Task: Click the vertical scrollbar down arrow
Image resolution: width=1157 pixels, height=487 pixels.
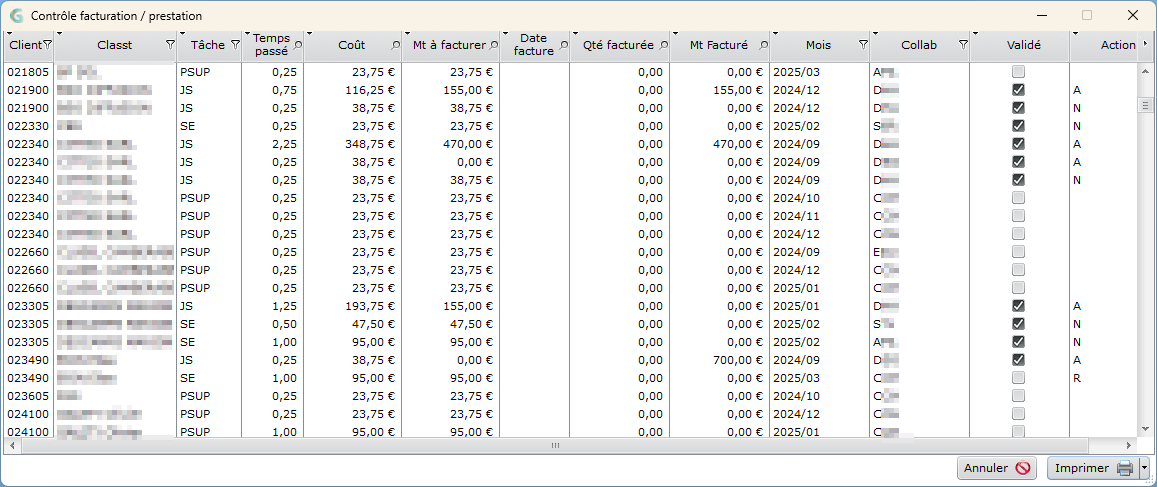Action: 1144,427
